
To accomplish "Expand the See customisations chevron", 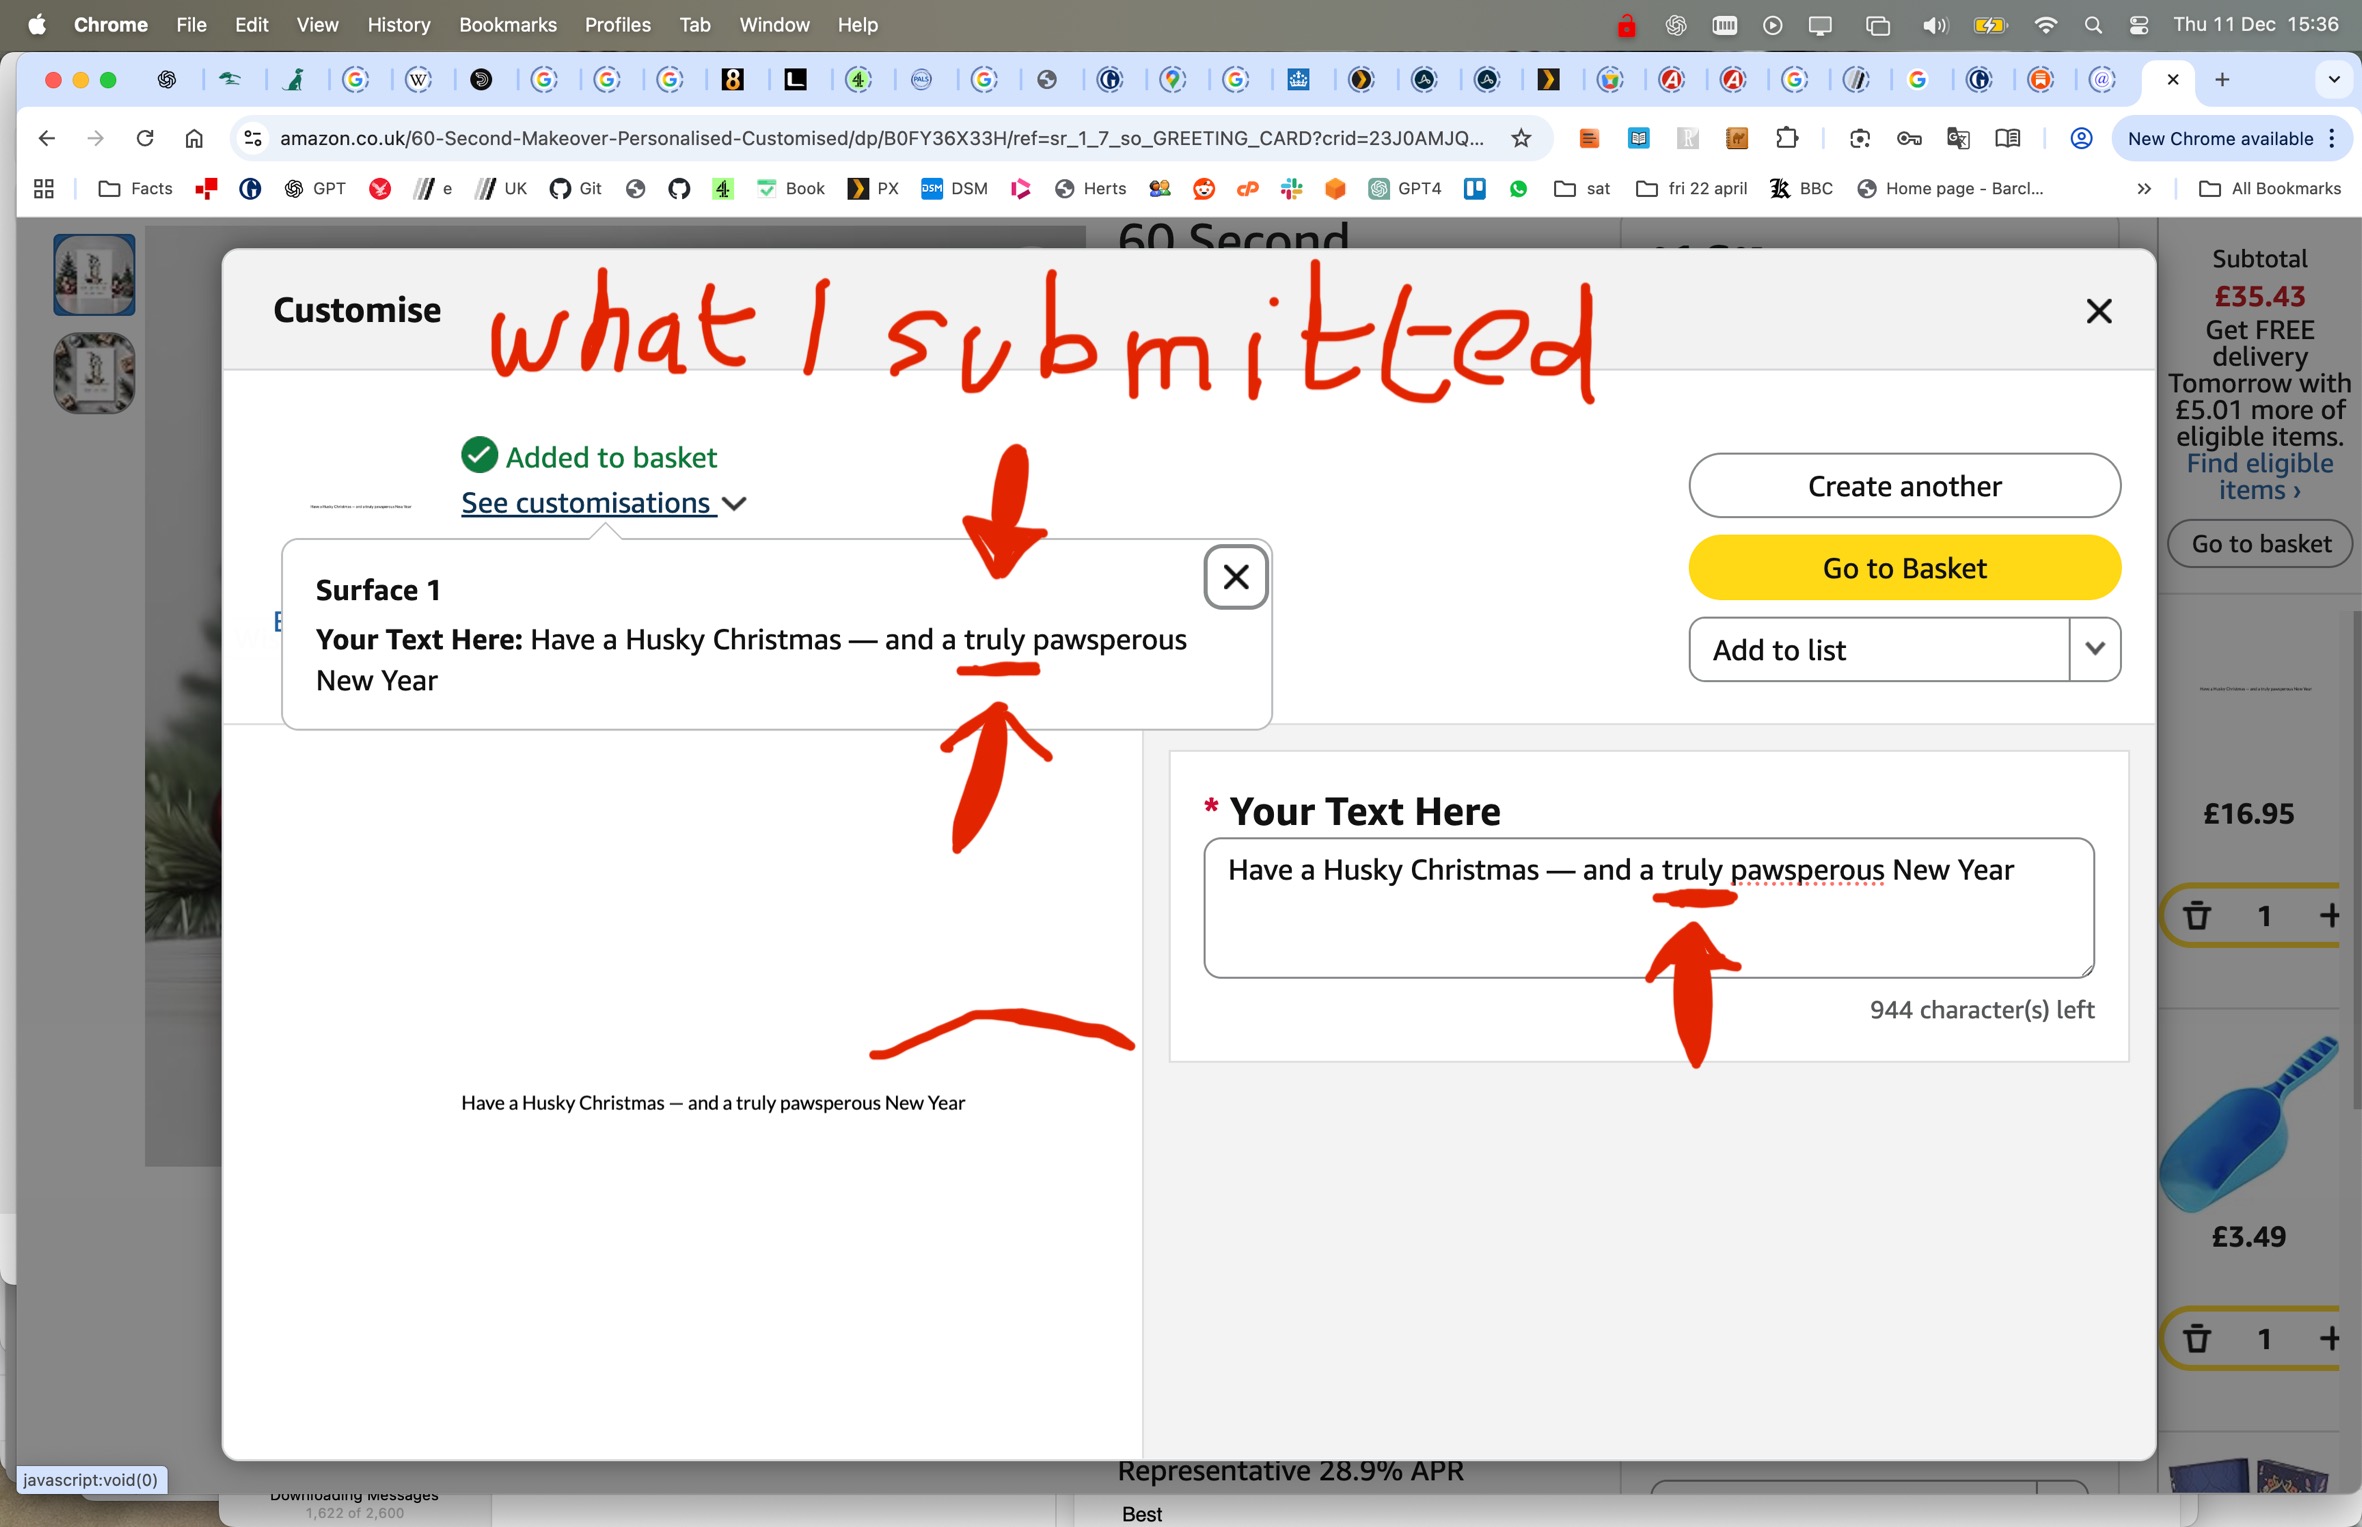I will tap(734, 503).
